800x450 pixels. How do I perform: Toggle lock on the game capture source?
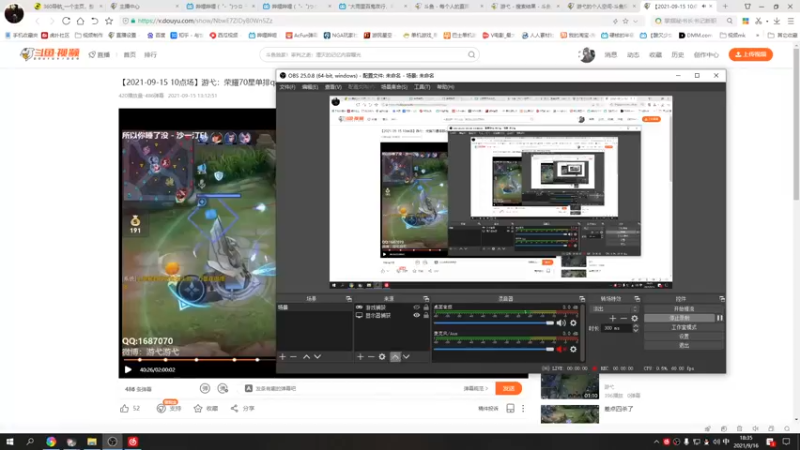click(x=426, y=307)
